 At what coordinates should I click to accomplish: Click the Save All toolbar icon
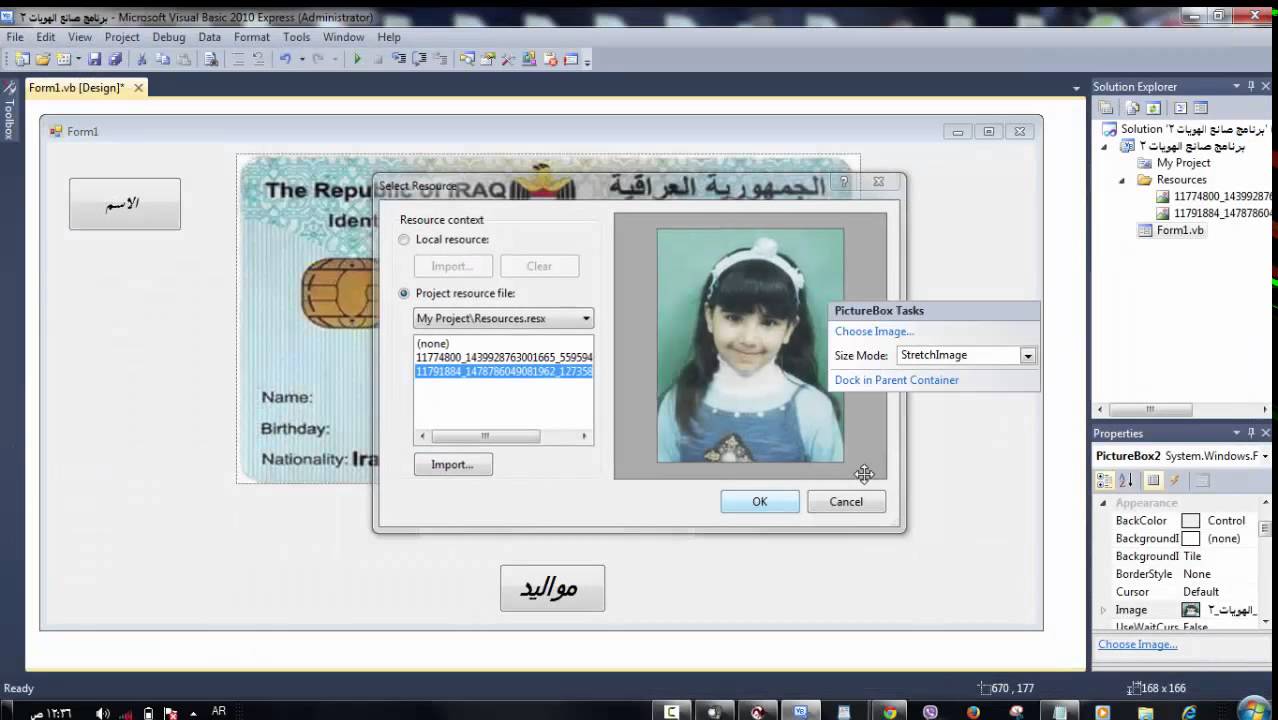pos(115,59)
